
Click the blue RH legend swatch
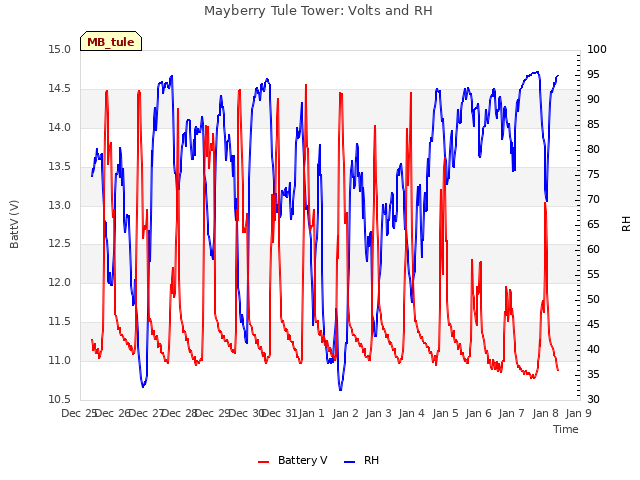tap(349, 462)
